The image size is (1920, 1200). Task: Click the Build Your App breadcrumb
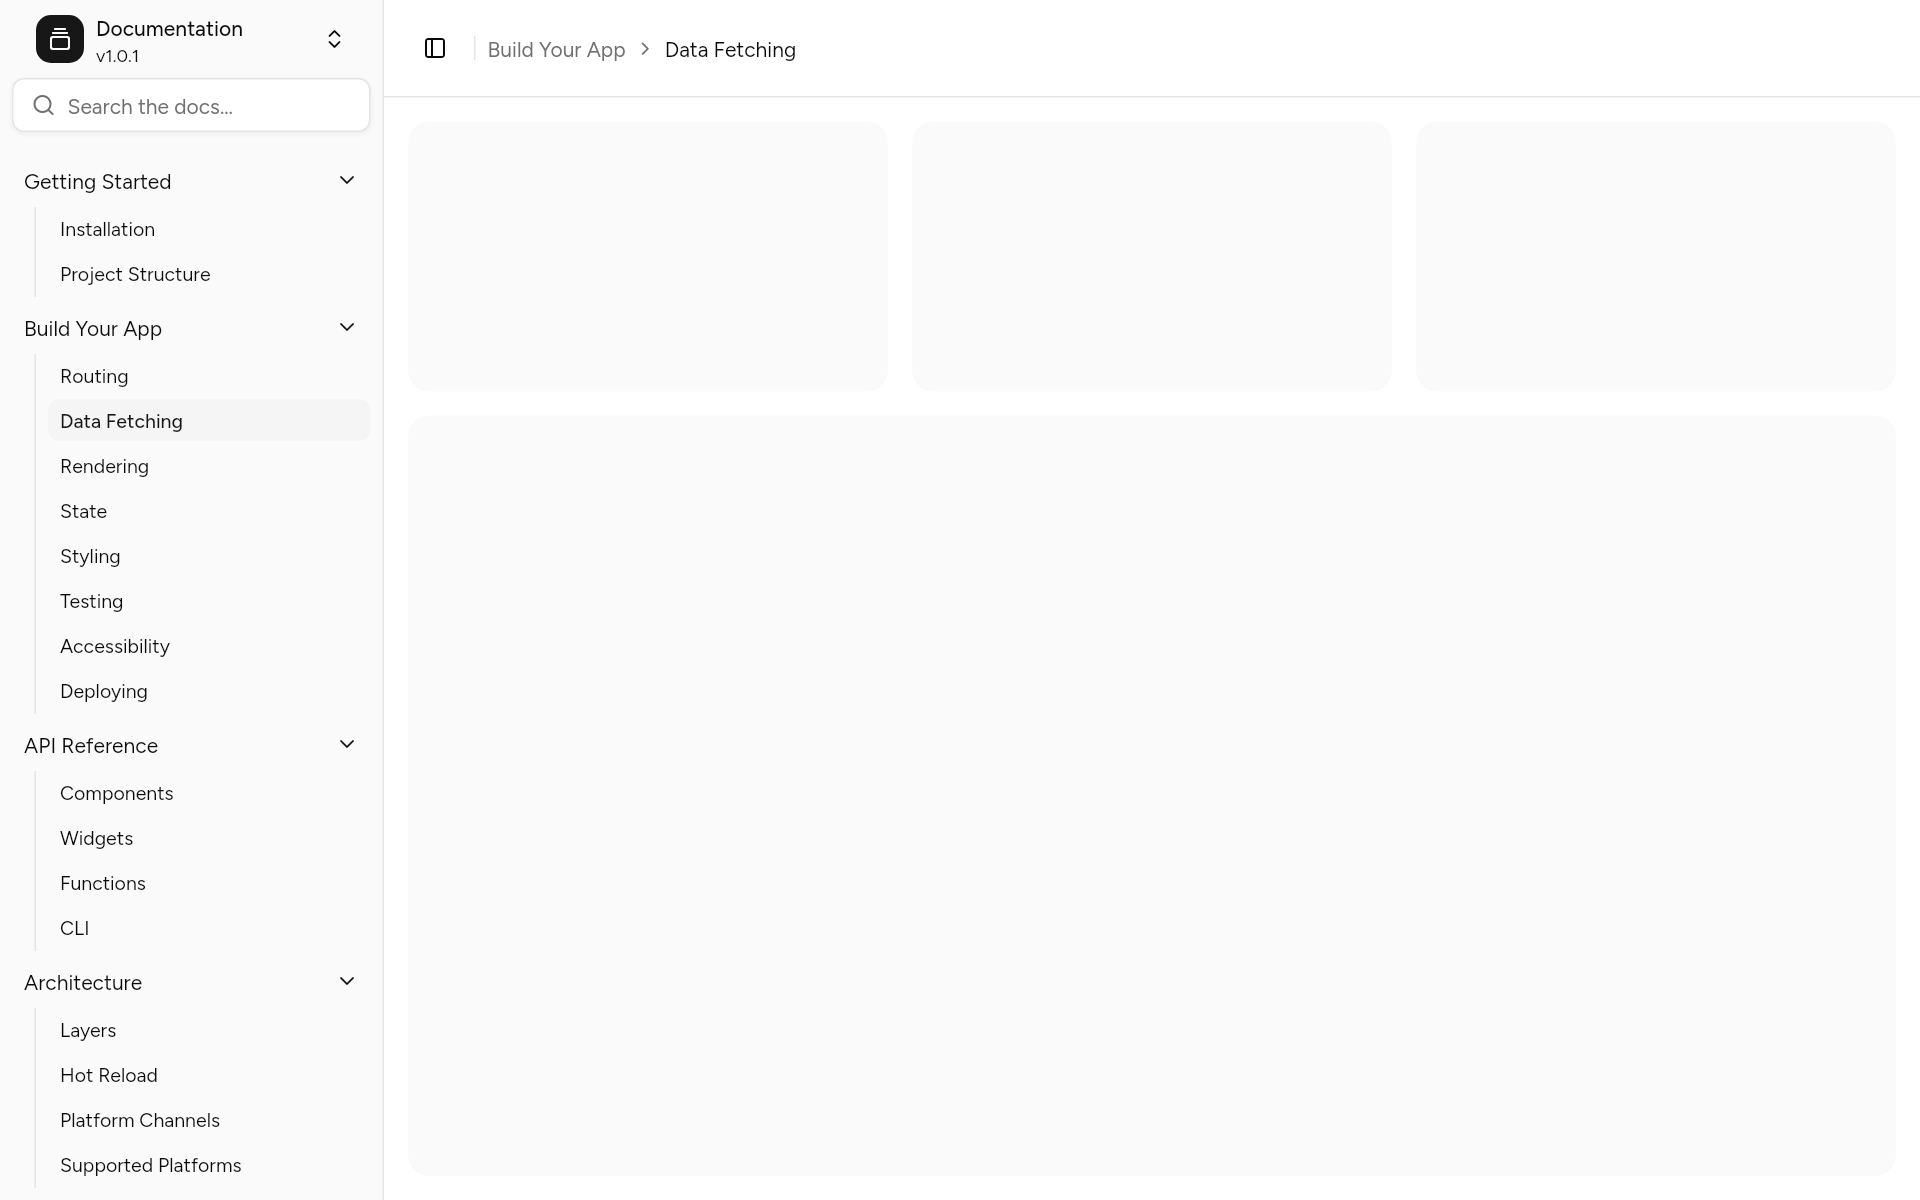556,49
